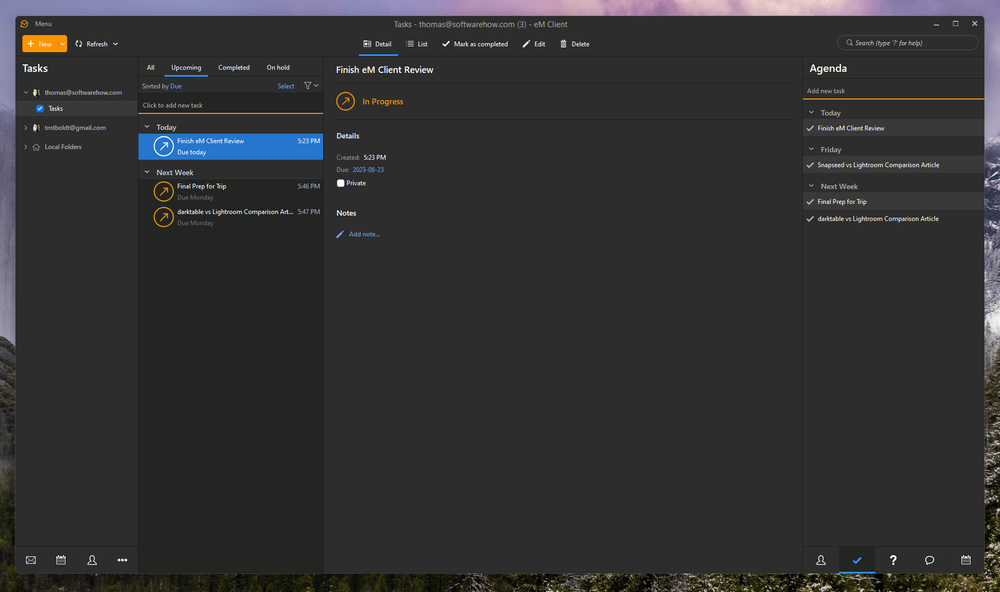Expand Local Folders
The image size is (1000, 592).
[x=26, y=147]
